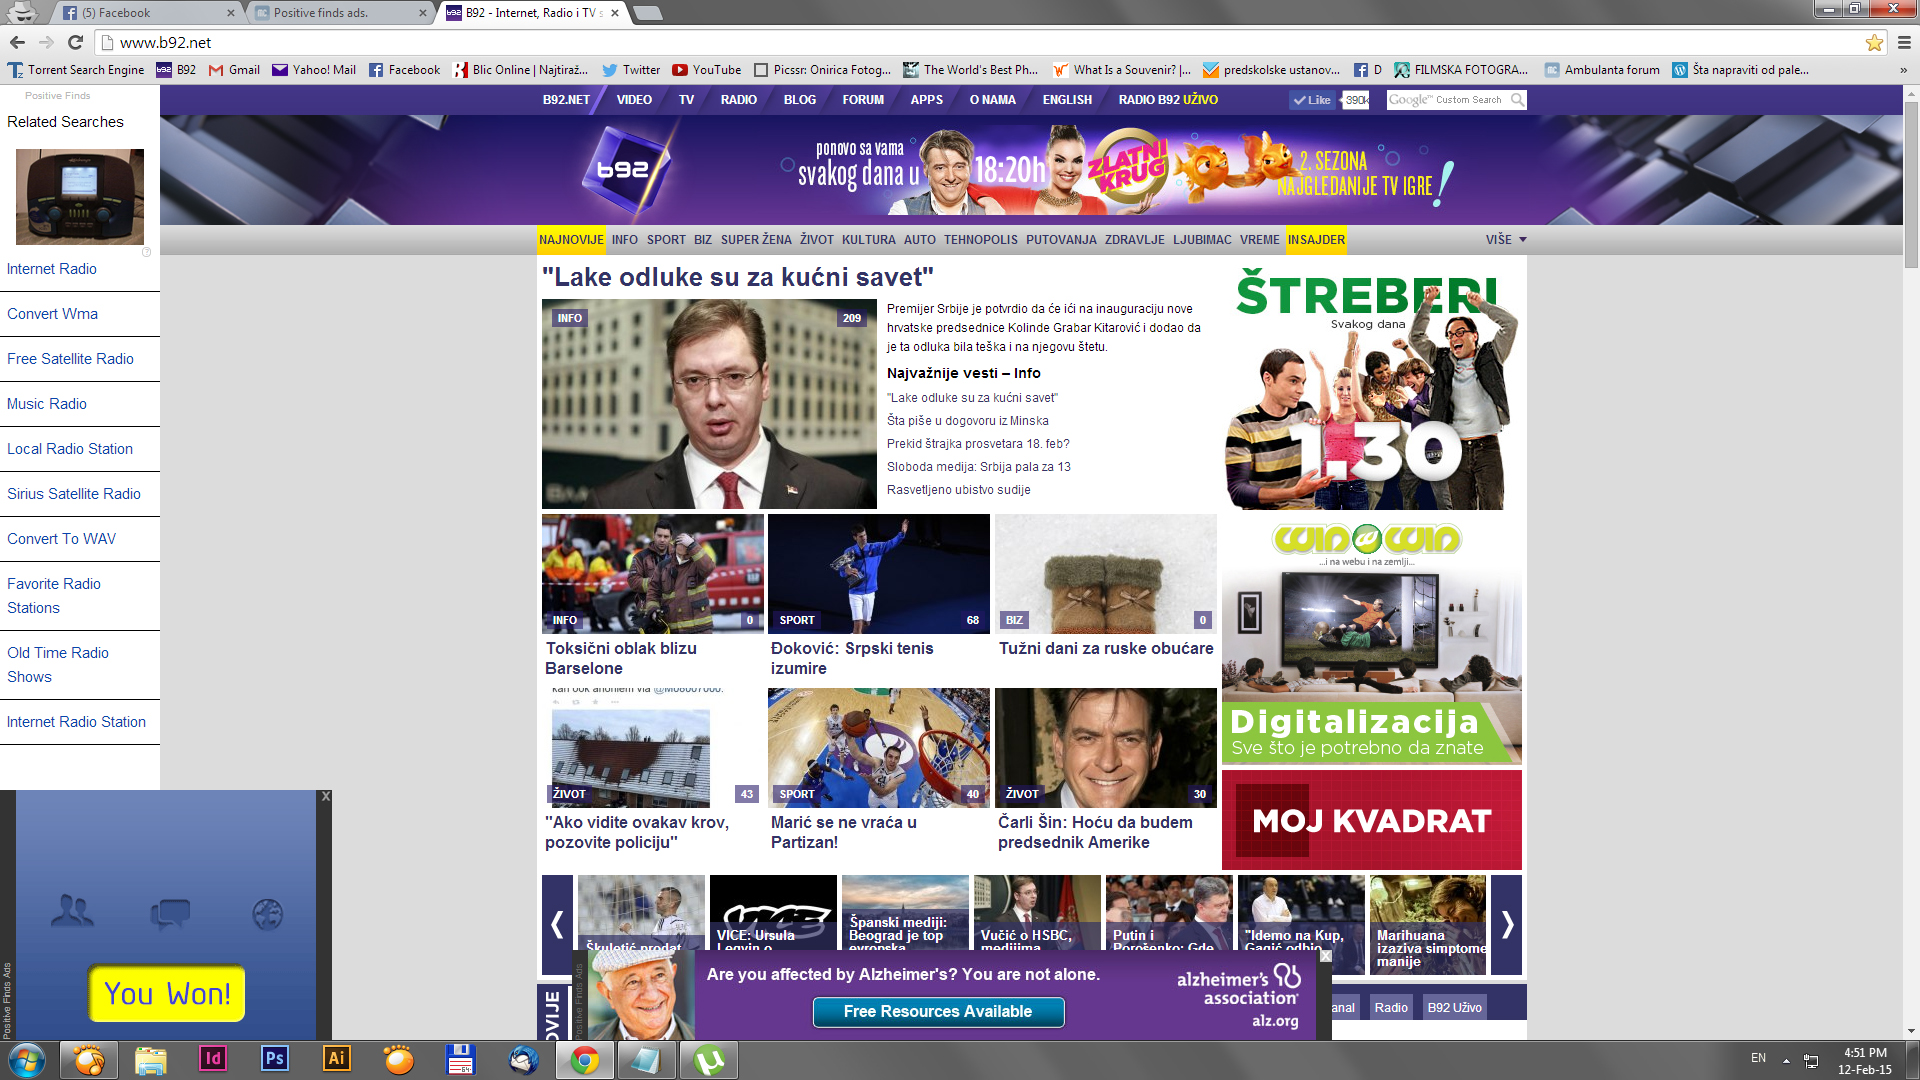The height and width of the screenshot is (1080, 1920).
Task: Show more bookmarks with the overflow chevron
Action: (x=1903, y=70)
